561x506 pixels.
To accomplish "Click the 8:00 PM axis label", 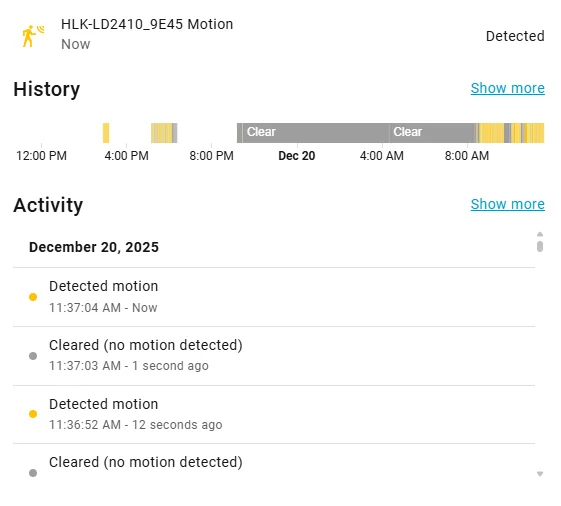I will [x=211, y=156].
